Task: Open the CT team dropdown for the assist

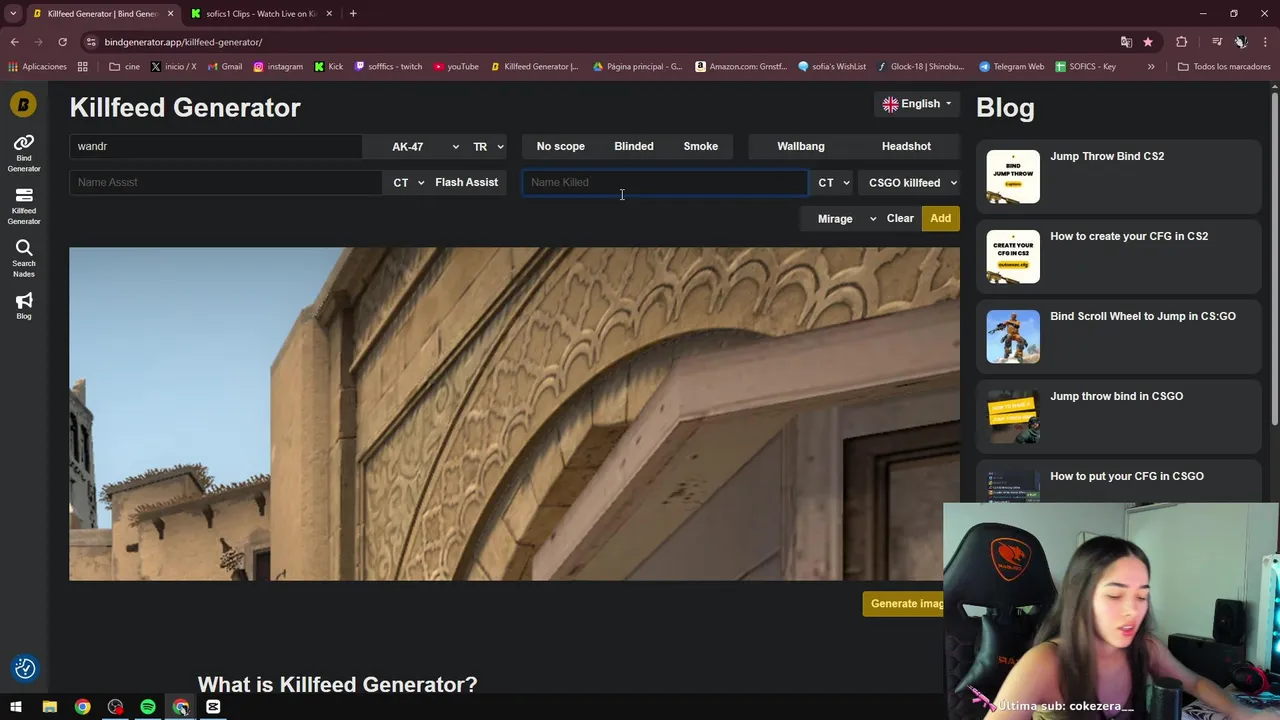Action: pos(408,182)
